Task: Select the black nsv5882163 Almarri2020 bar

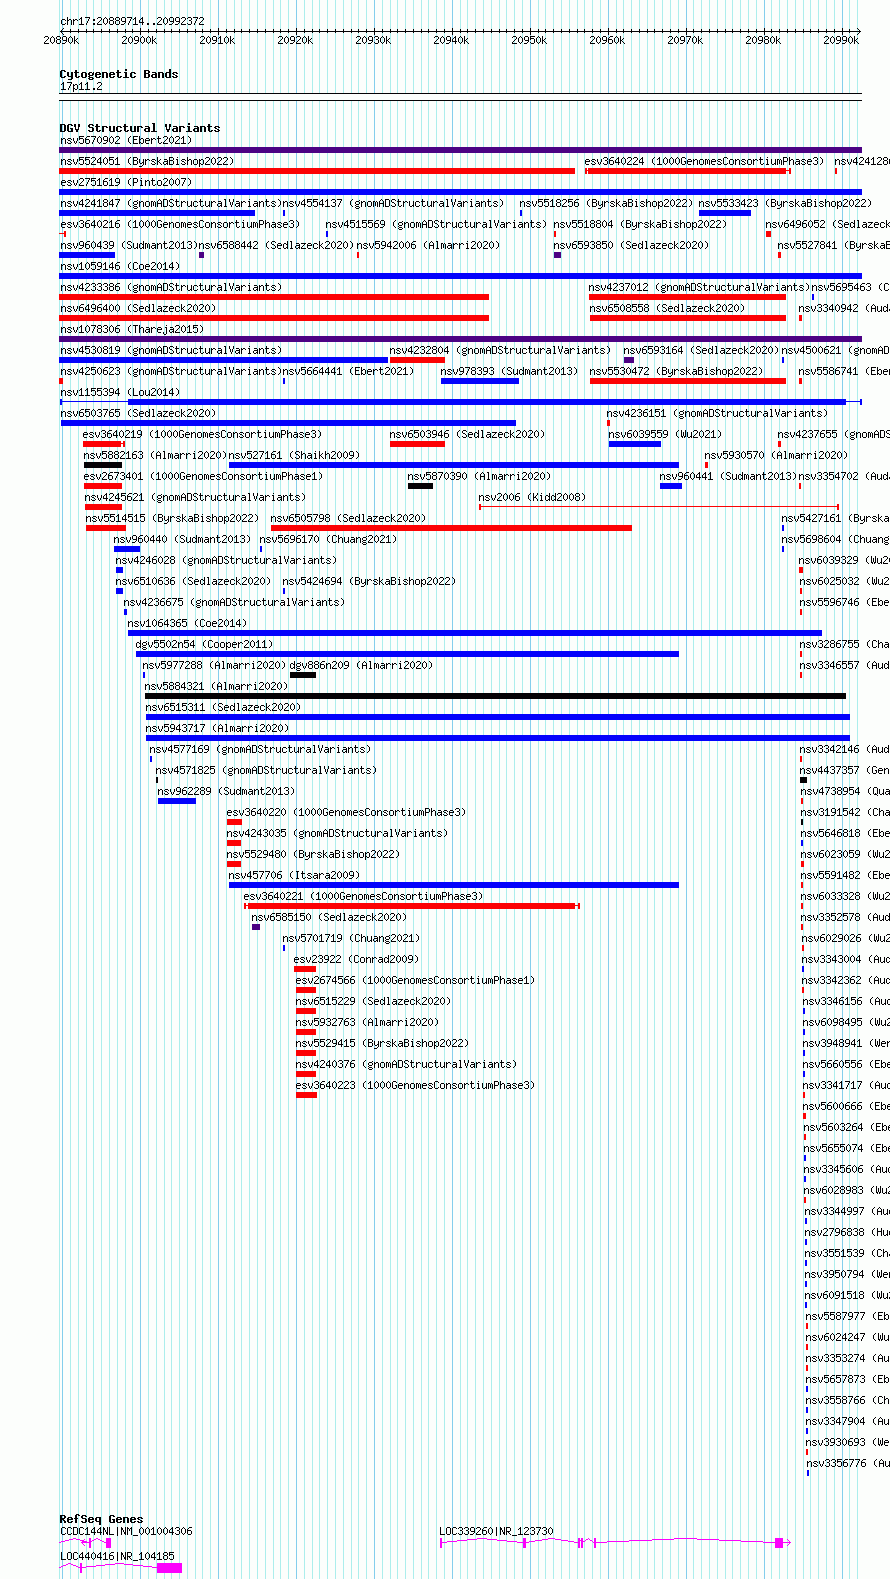Action: 103,465
